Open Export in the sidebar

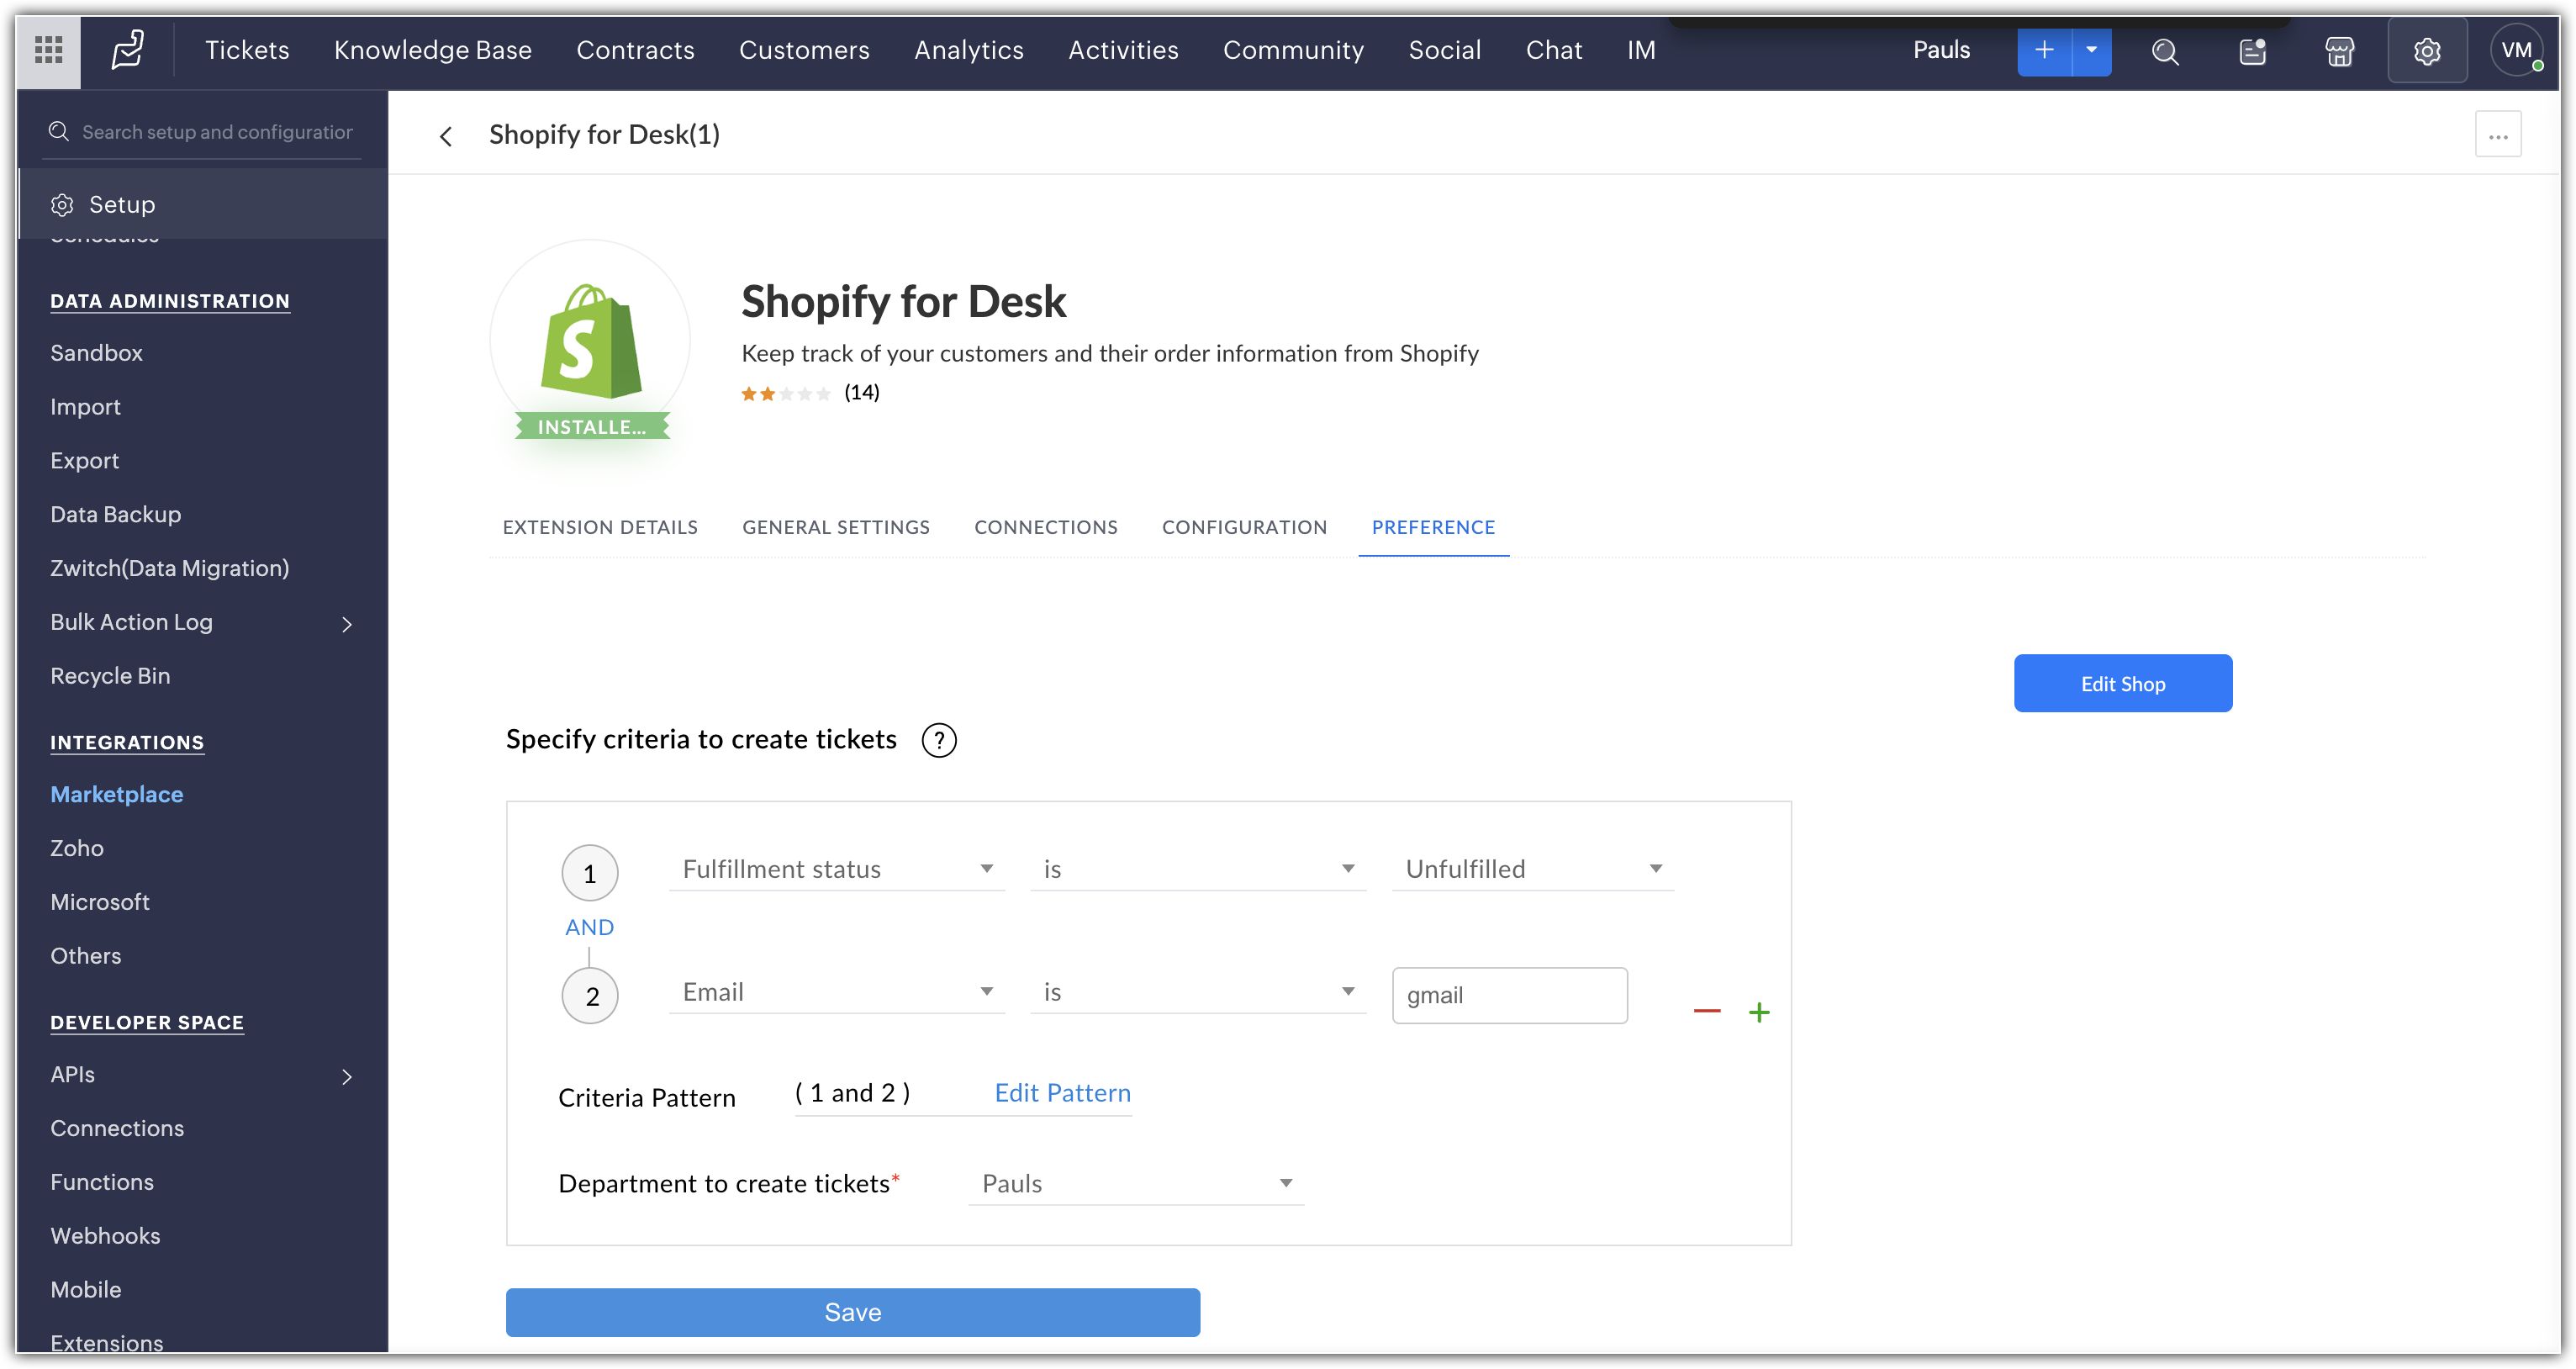coord(84,461)
